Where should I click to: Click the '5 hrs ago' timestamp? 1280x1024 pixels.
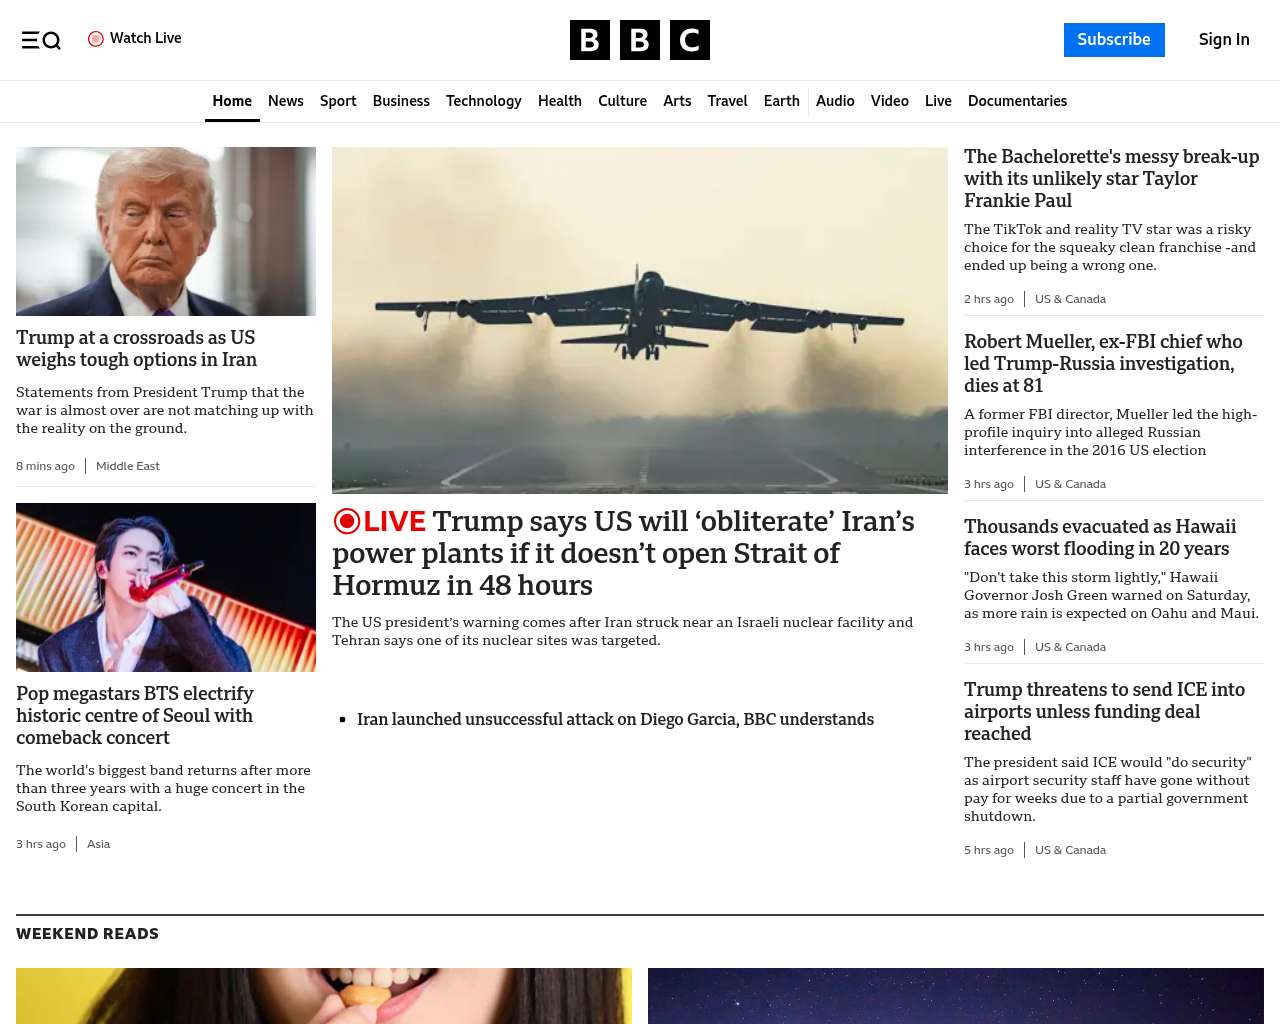click(x=989, y=850)
